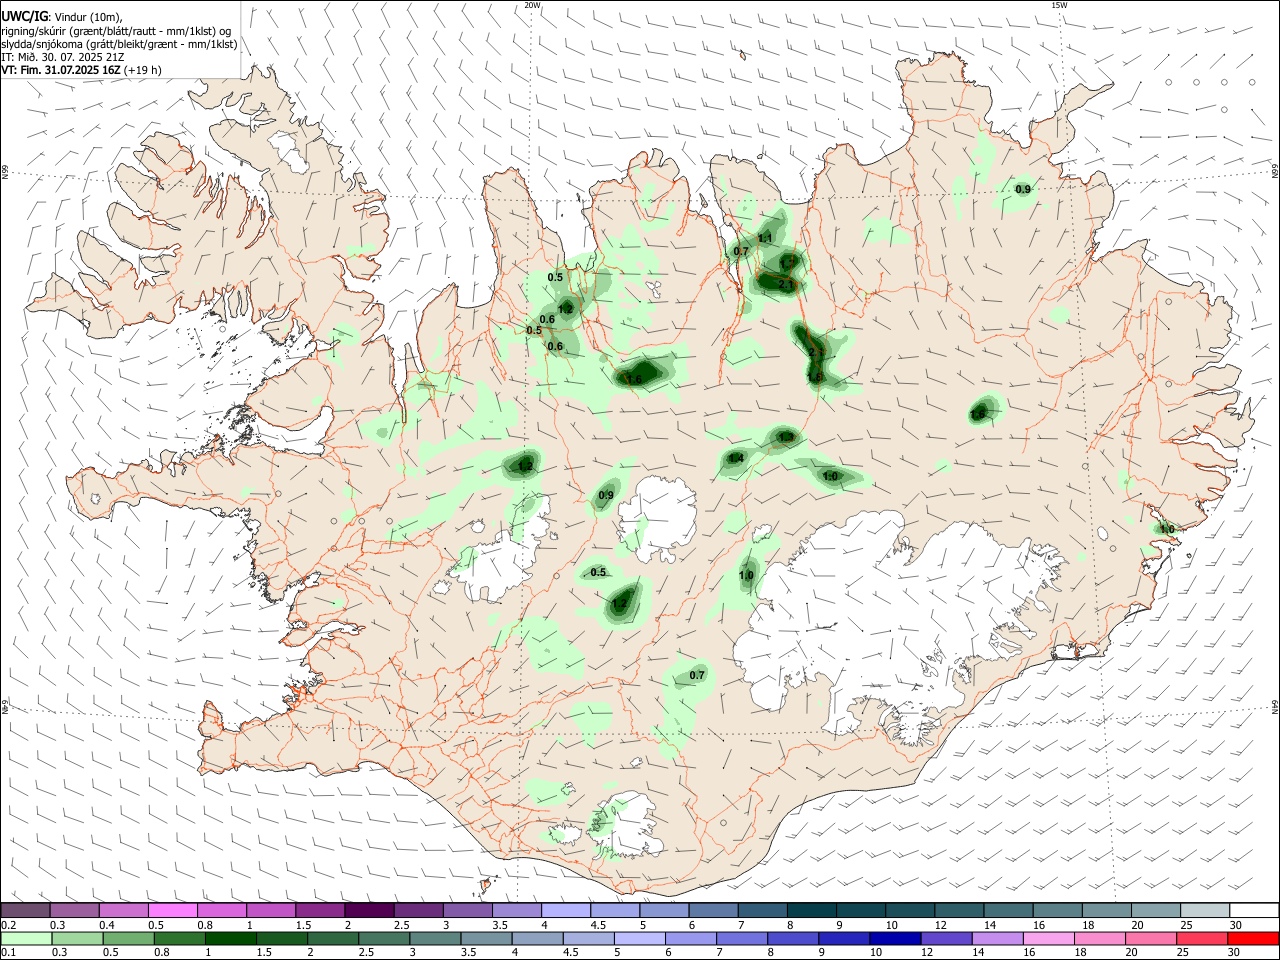This screenshot has height=960, width=1280.
Task: Click the '0.2' label on the snow legend row
Action: point(8,925)
